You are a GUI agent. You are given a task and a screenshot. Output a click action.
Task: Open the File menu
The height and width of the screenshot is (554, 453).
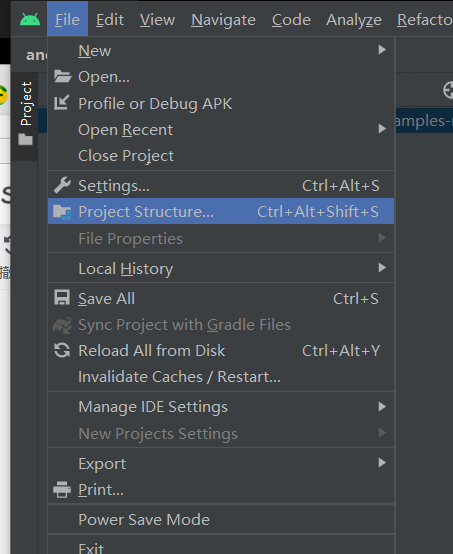pos(67,19)
